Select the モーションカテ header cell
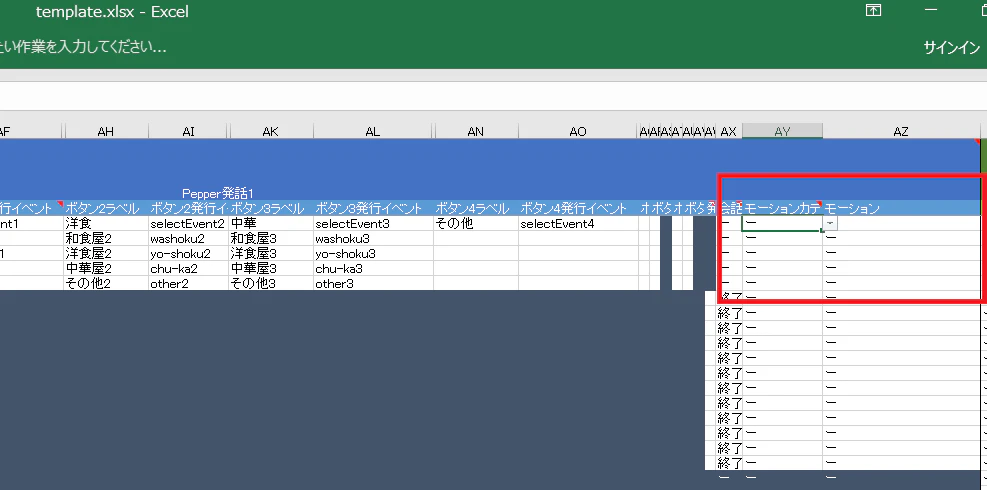Viewport: 987px width, 490px height. pyautogui.click(x=782, y=208)
